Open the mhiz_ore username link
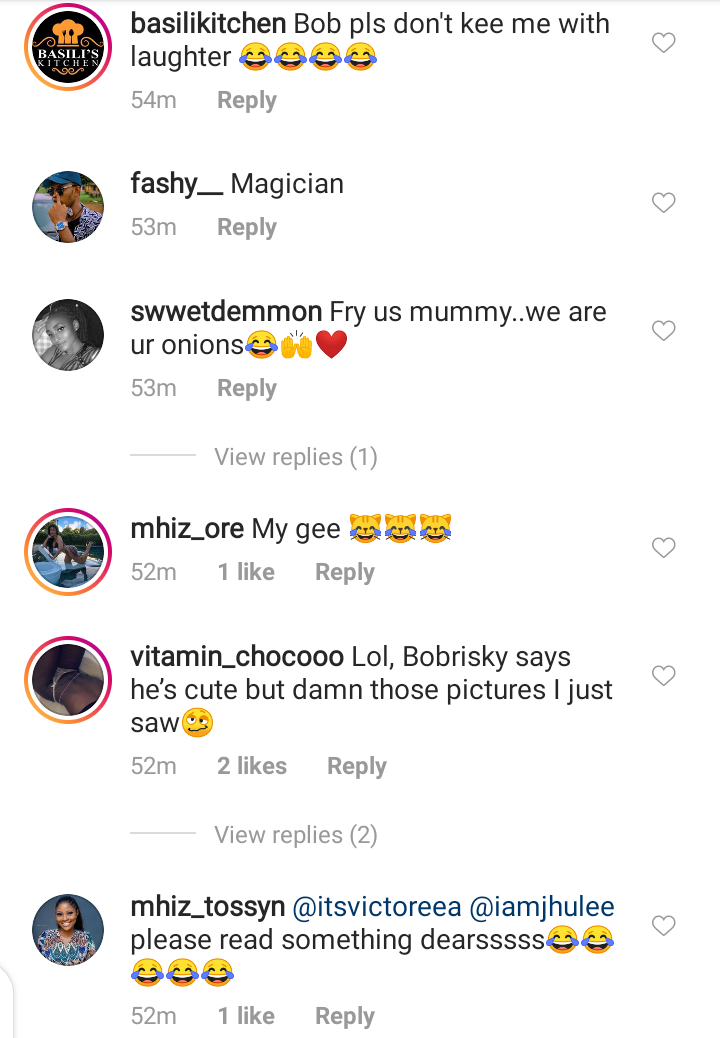 pyautogui.click(x=187, y=528)
